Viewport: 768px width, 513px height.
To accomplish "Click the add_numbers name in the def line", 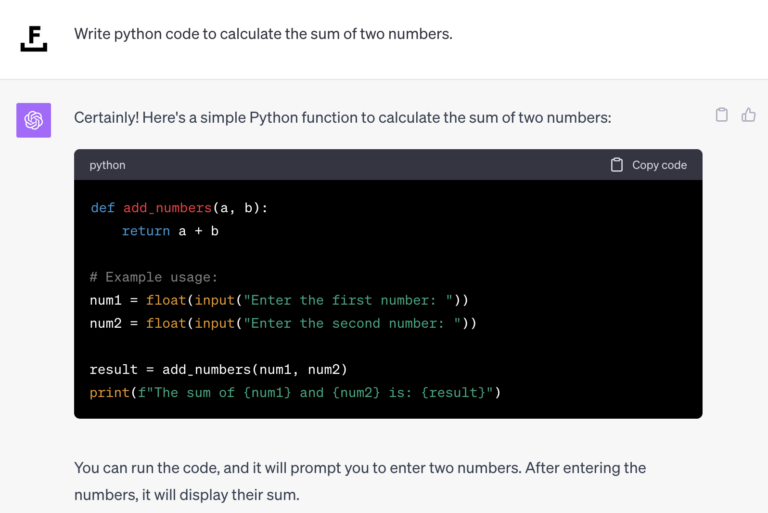I will [x=166, y=208].
